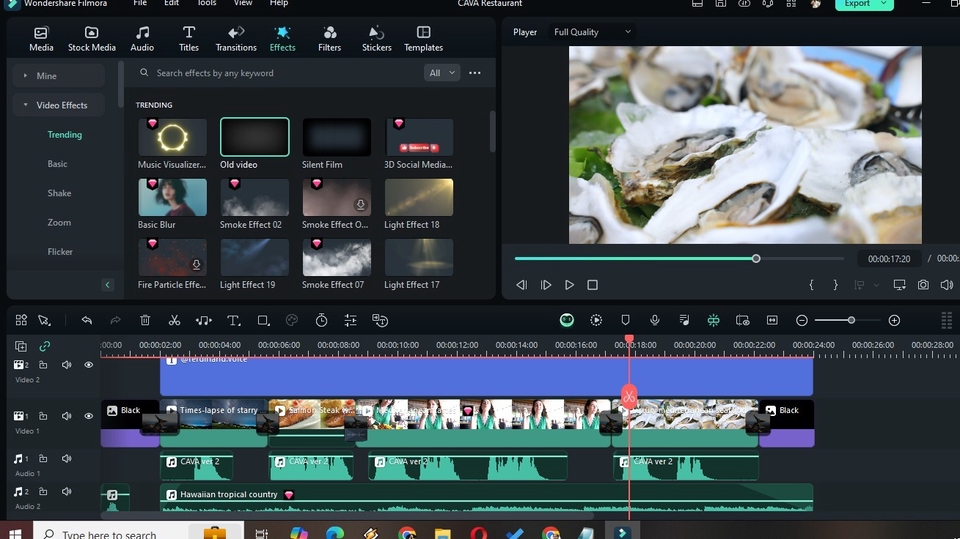Open the audio beat detection tool
The image size is (960, 539).
pos(203,320)
